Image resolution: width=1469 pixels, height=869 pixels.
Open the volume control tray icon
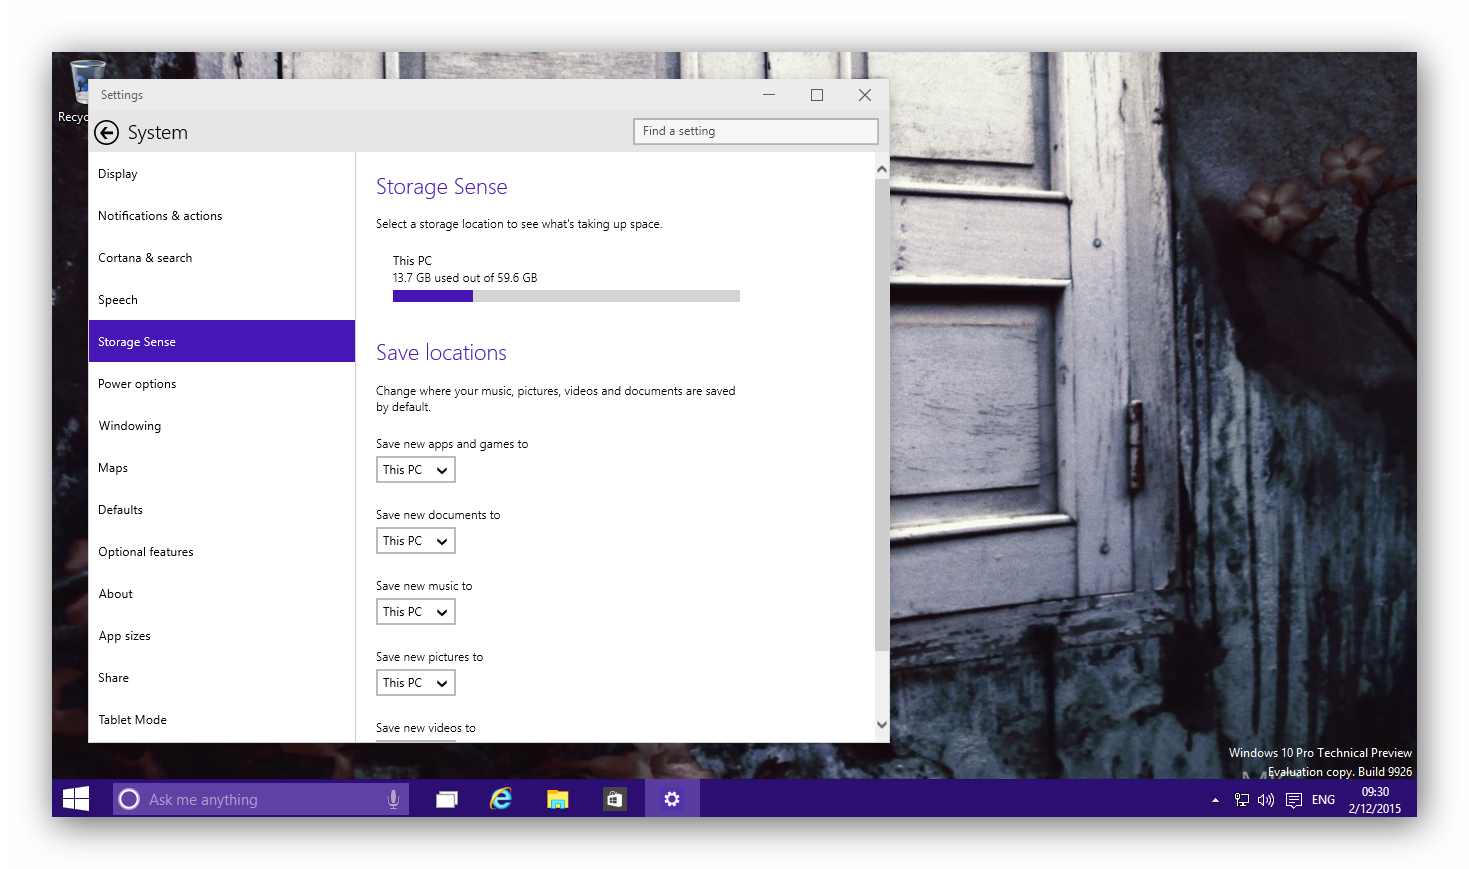pos(1266,800)
